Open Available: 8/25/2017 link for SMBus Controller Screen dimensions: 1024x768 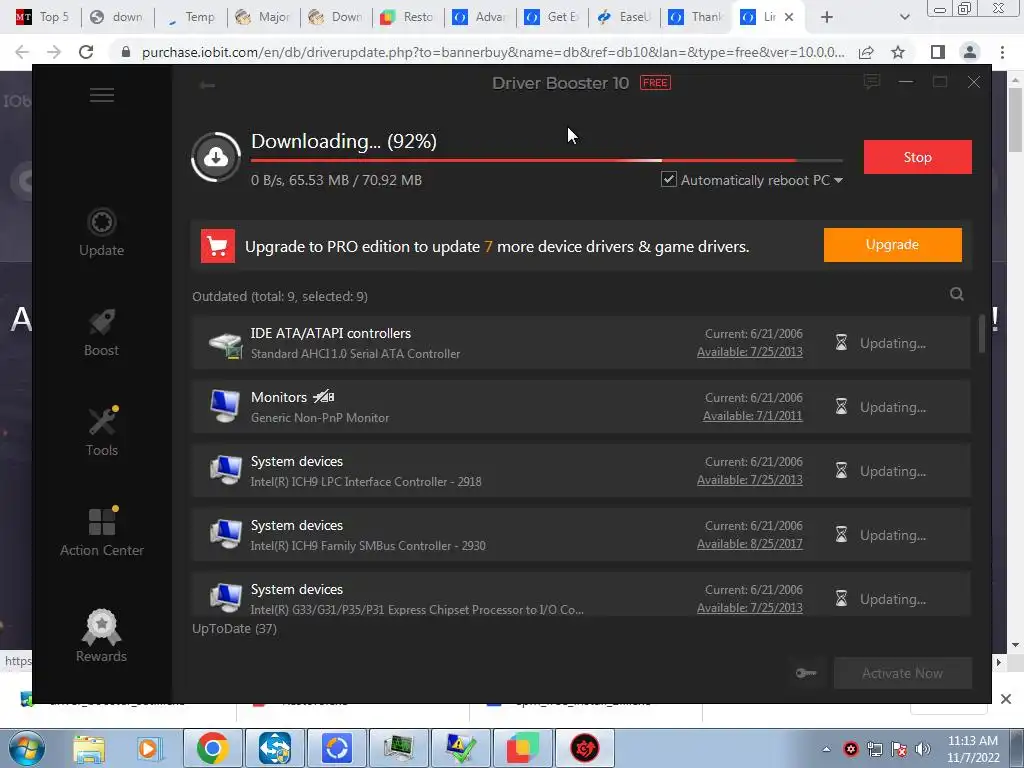tap(750, 543)
